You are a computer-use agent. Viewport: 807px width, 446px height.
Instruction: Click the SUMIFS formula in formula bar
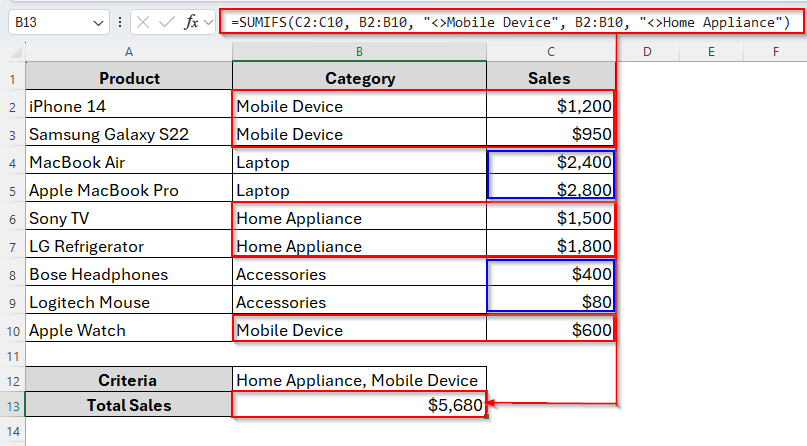click(x=510, y=22)
